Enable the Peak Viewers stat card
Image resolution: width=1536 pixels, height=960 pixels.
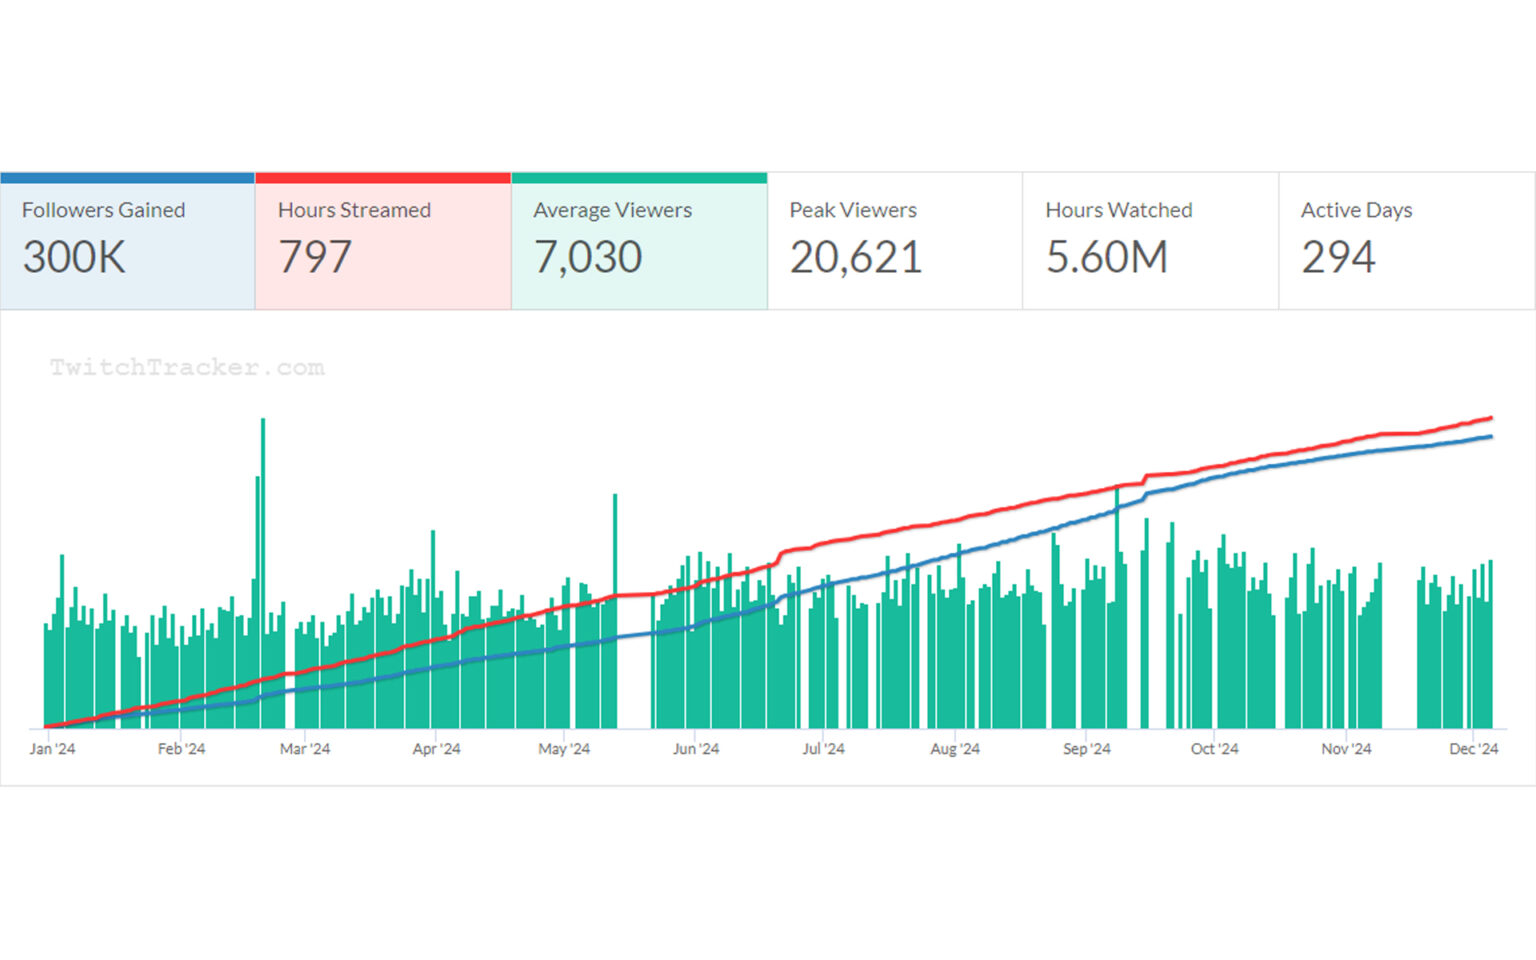895,241
